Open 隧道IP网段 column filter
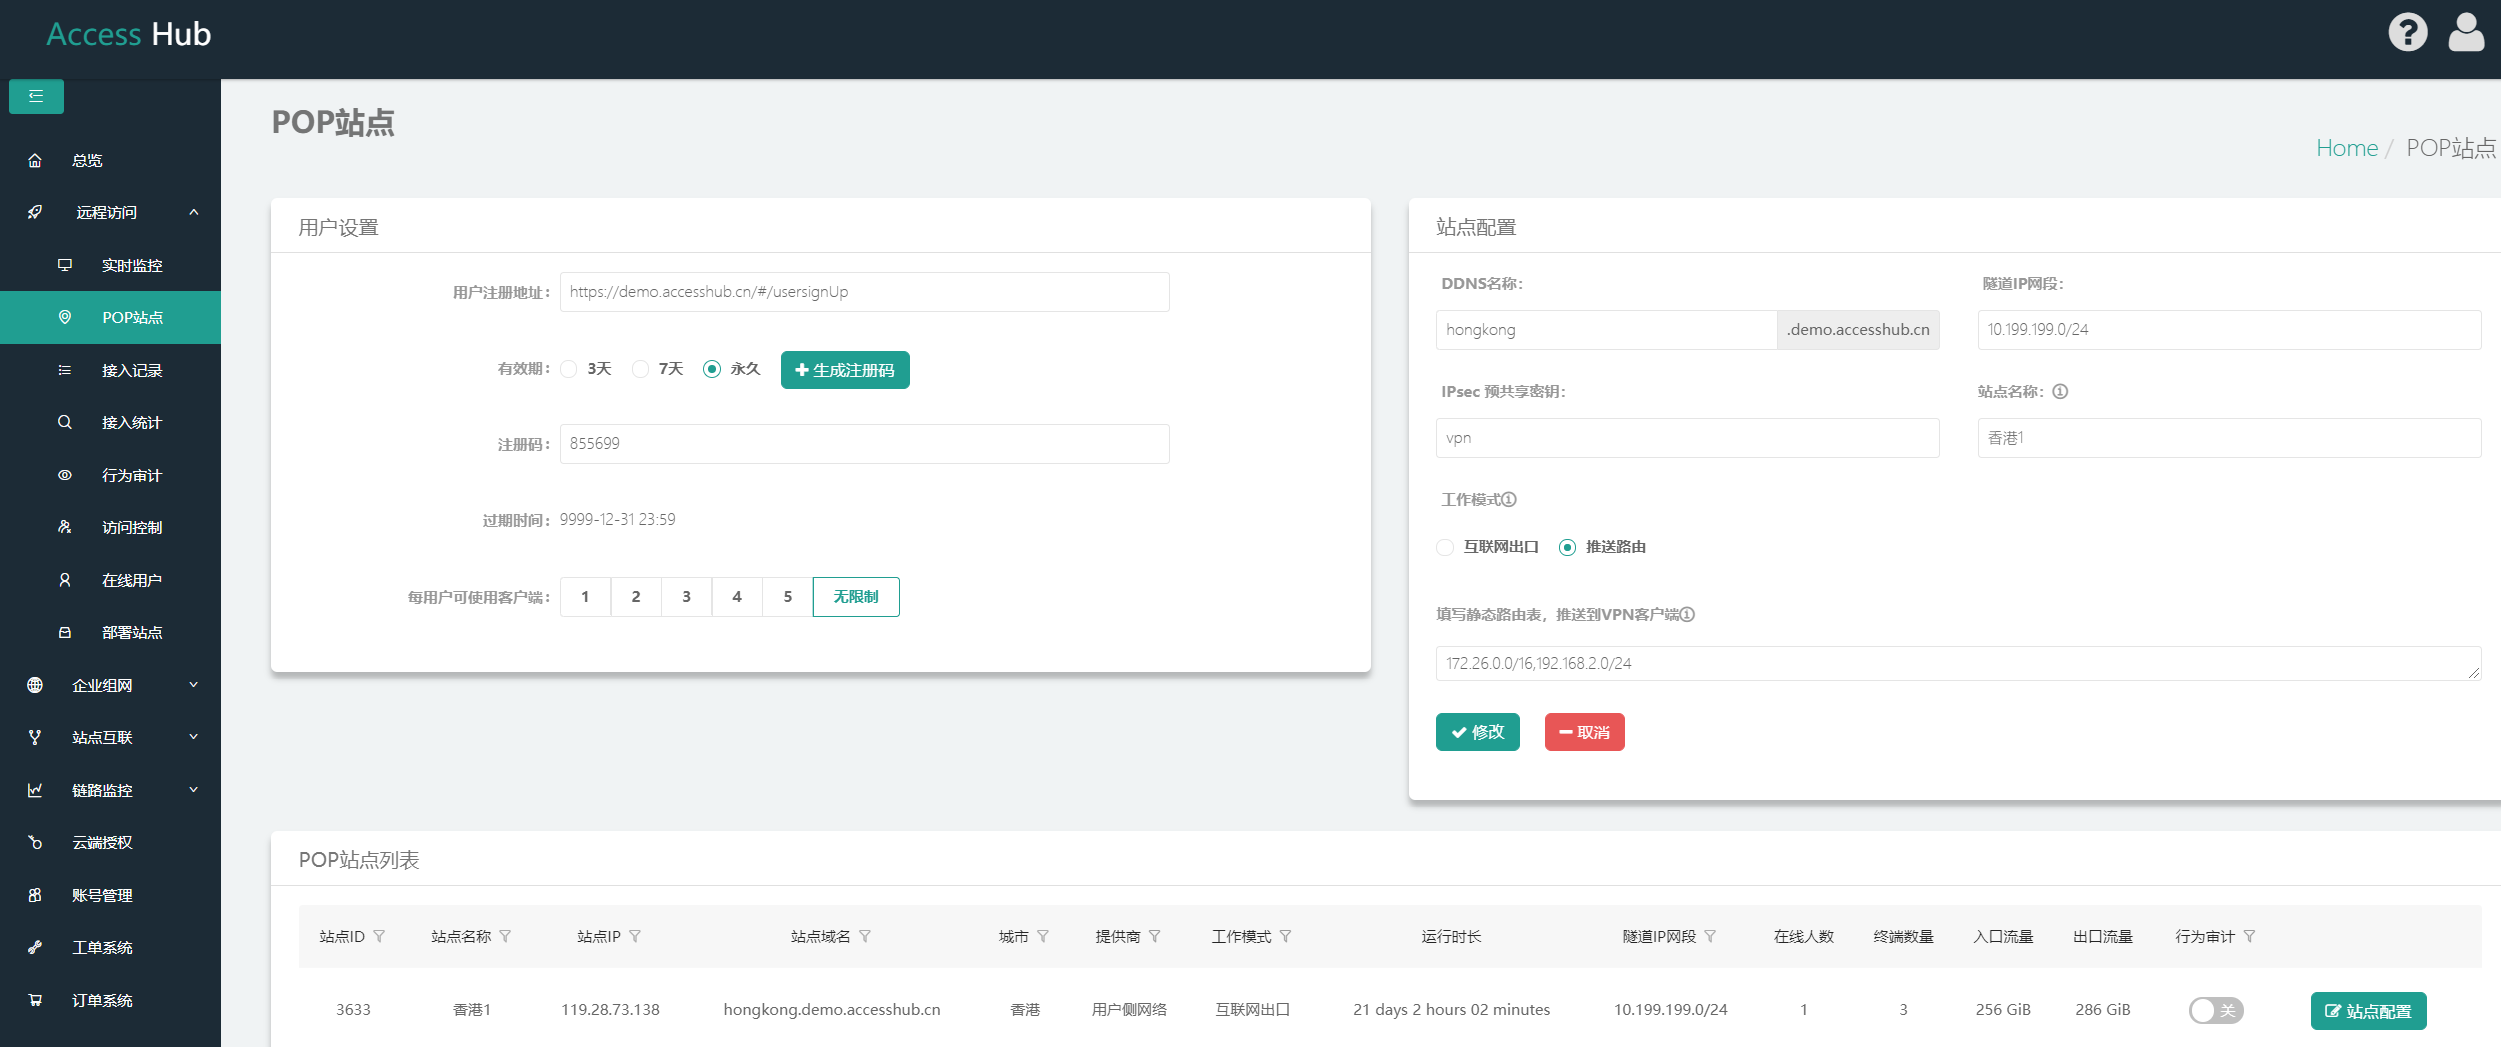Viewport: 2501px width, 1047px height. point(1710,936)
